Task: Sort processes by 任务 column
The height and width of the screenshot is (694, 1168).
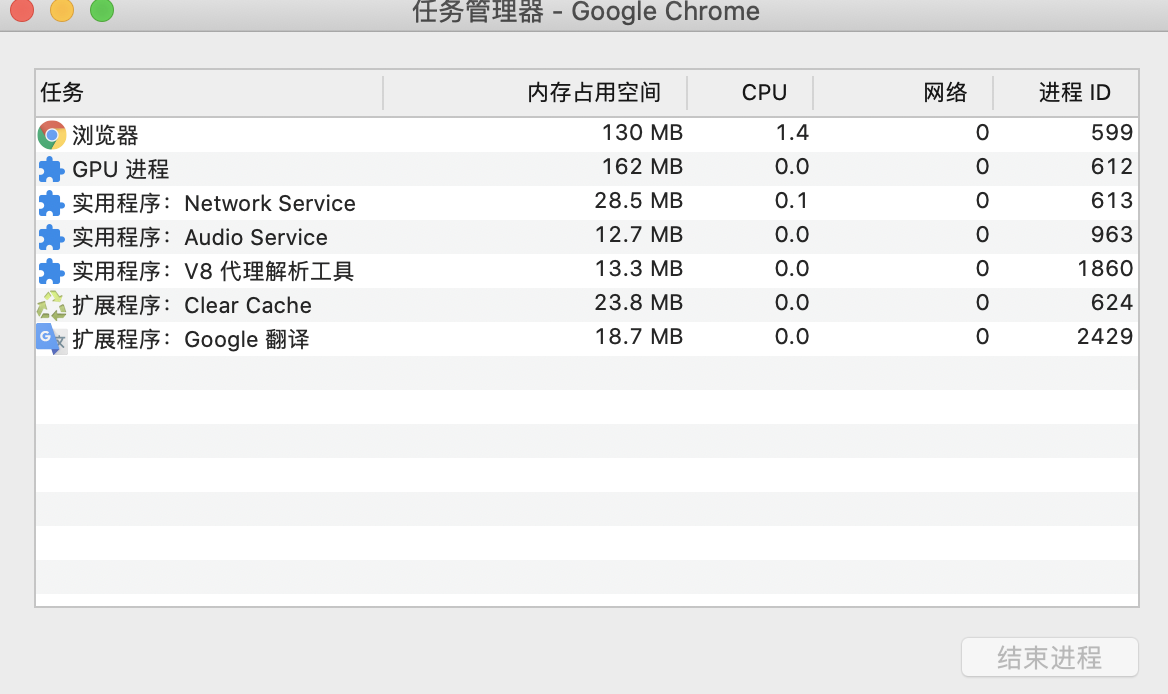Action: point(55,92)
